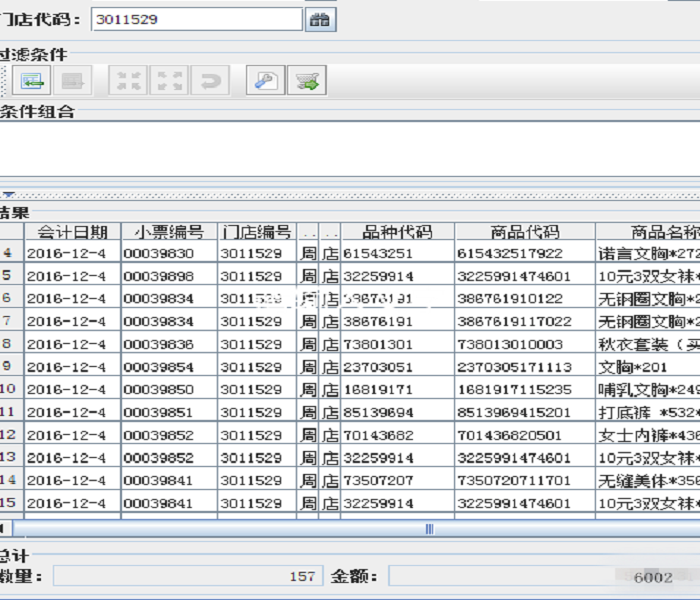Select product code cell 2370305171113
This screenshot has height=600, width=700.
[525, 367]
